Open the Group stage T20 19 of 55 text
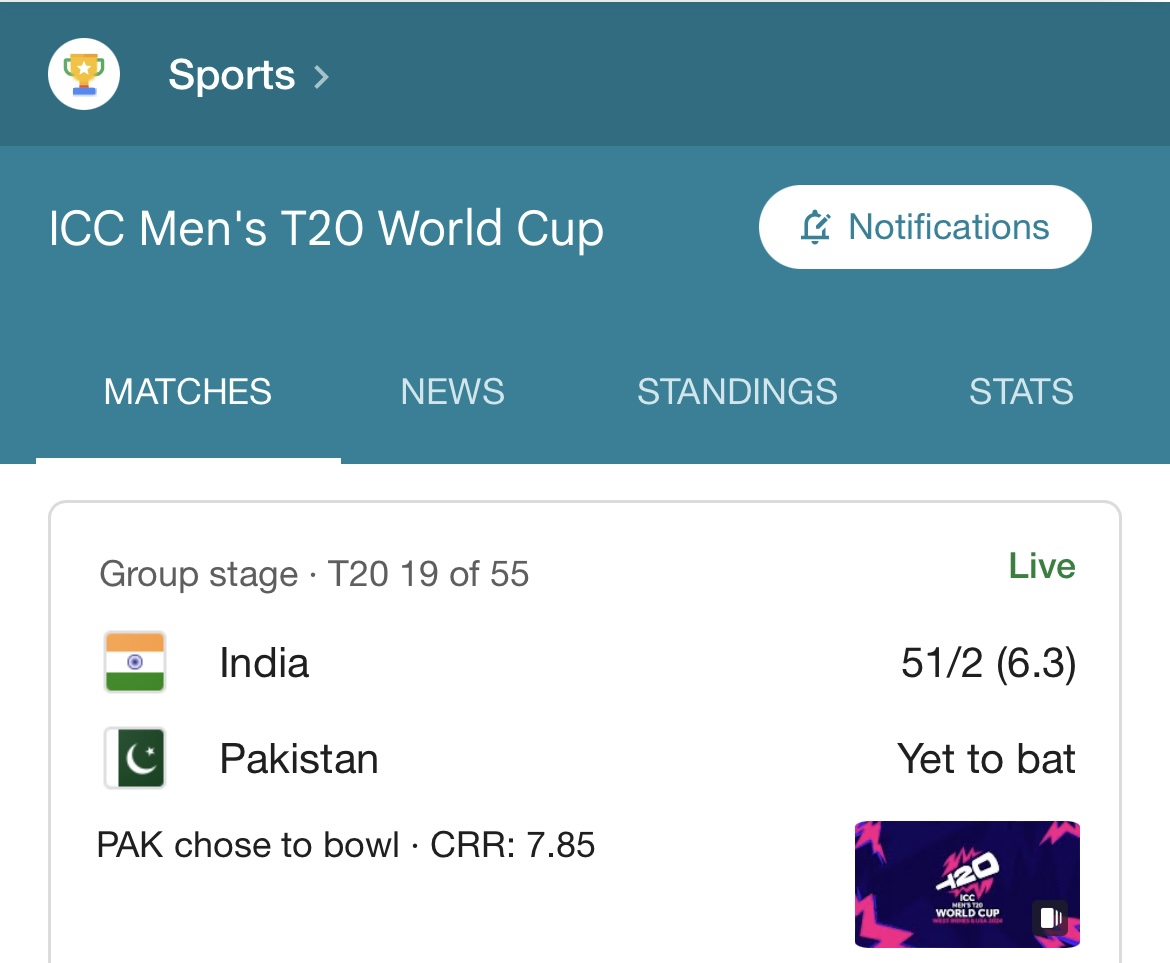The height and width of the screenshot is (963, 1170). pyautogui.click(x=314, y=574)
